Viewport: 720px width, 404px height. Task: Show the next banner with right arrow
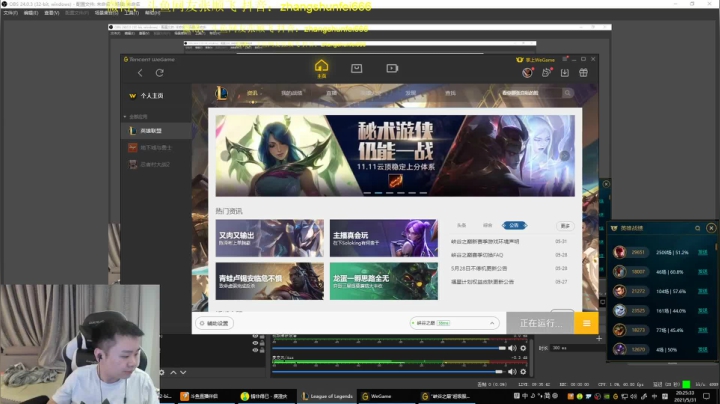565,156
